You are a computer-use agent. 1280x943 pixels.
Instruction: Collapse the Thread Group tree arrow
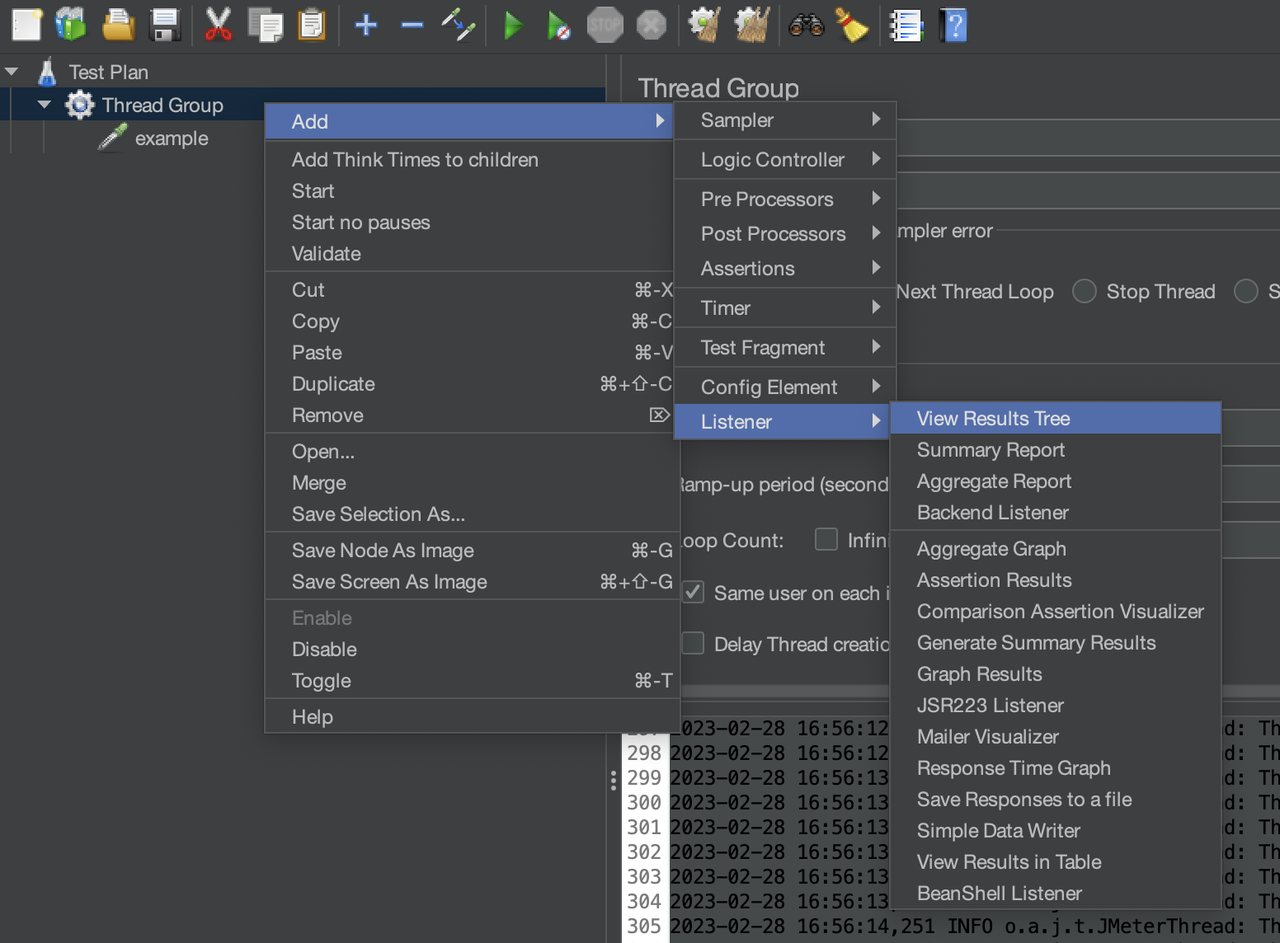tap(44, 105)
